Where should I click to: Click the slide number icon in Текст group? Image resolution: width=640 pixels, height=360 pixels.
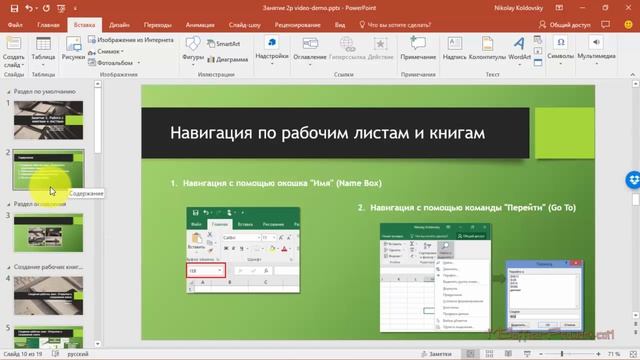538,51
